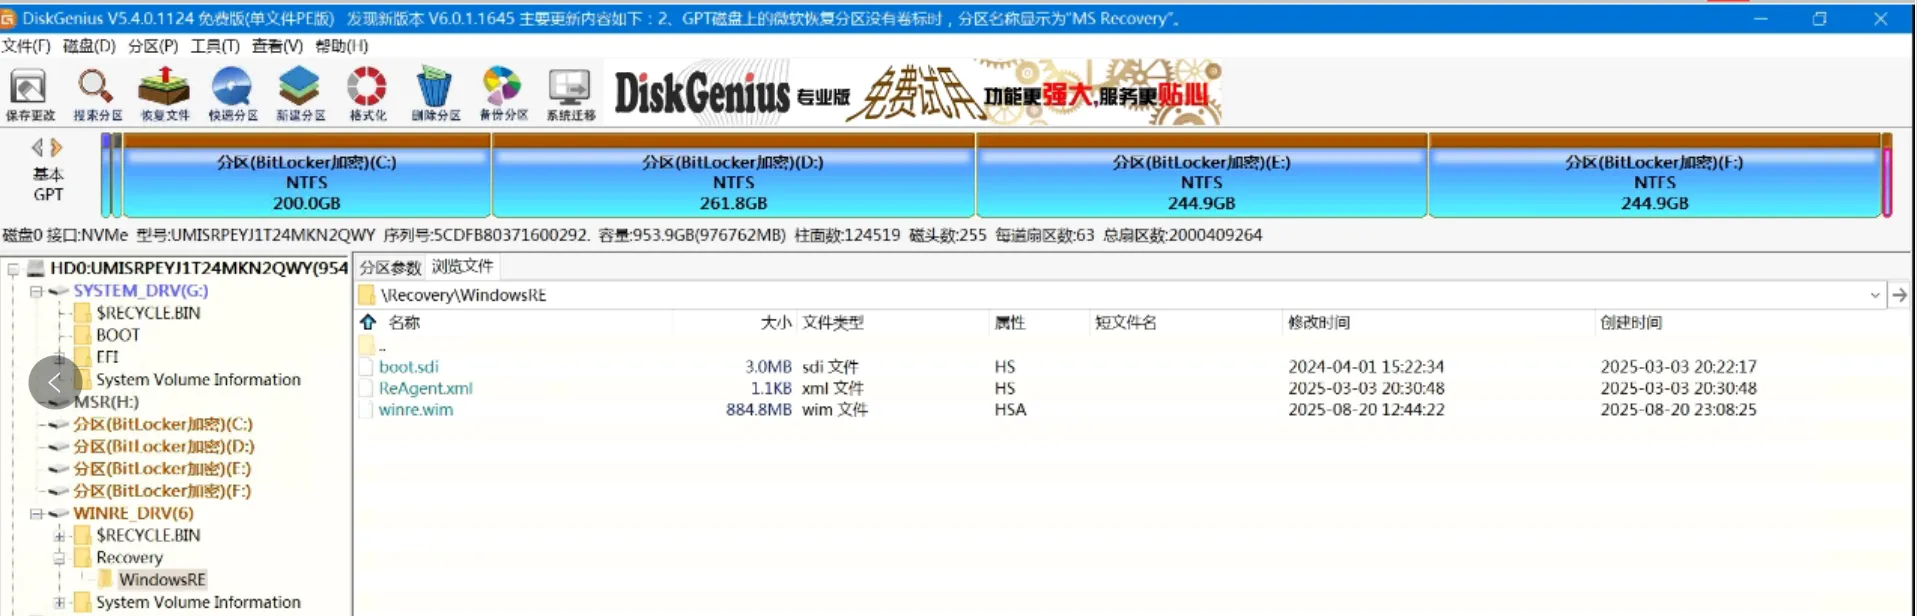The image size is (1917, 616).
Task: Click the 短文件名 column header
Action: (x=1126, y=322)
